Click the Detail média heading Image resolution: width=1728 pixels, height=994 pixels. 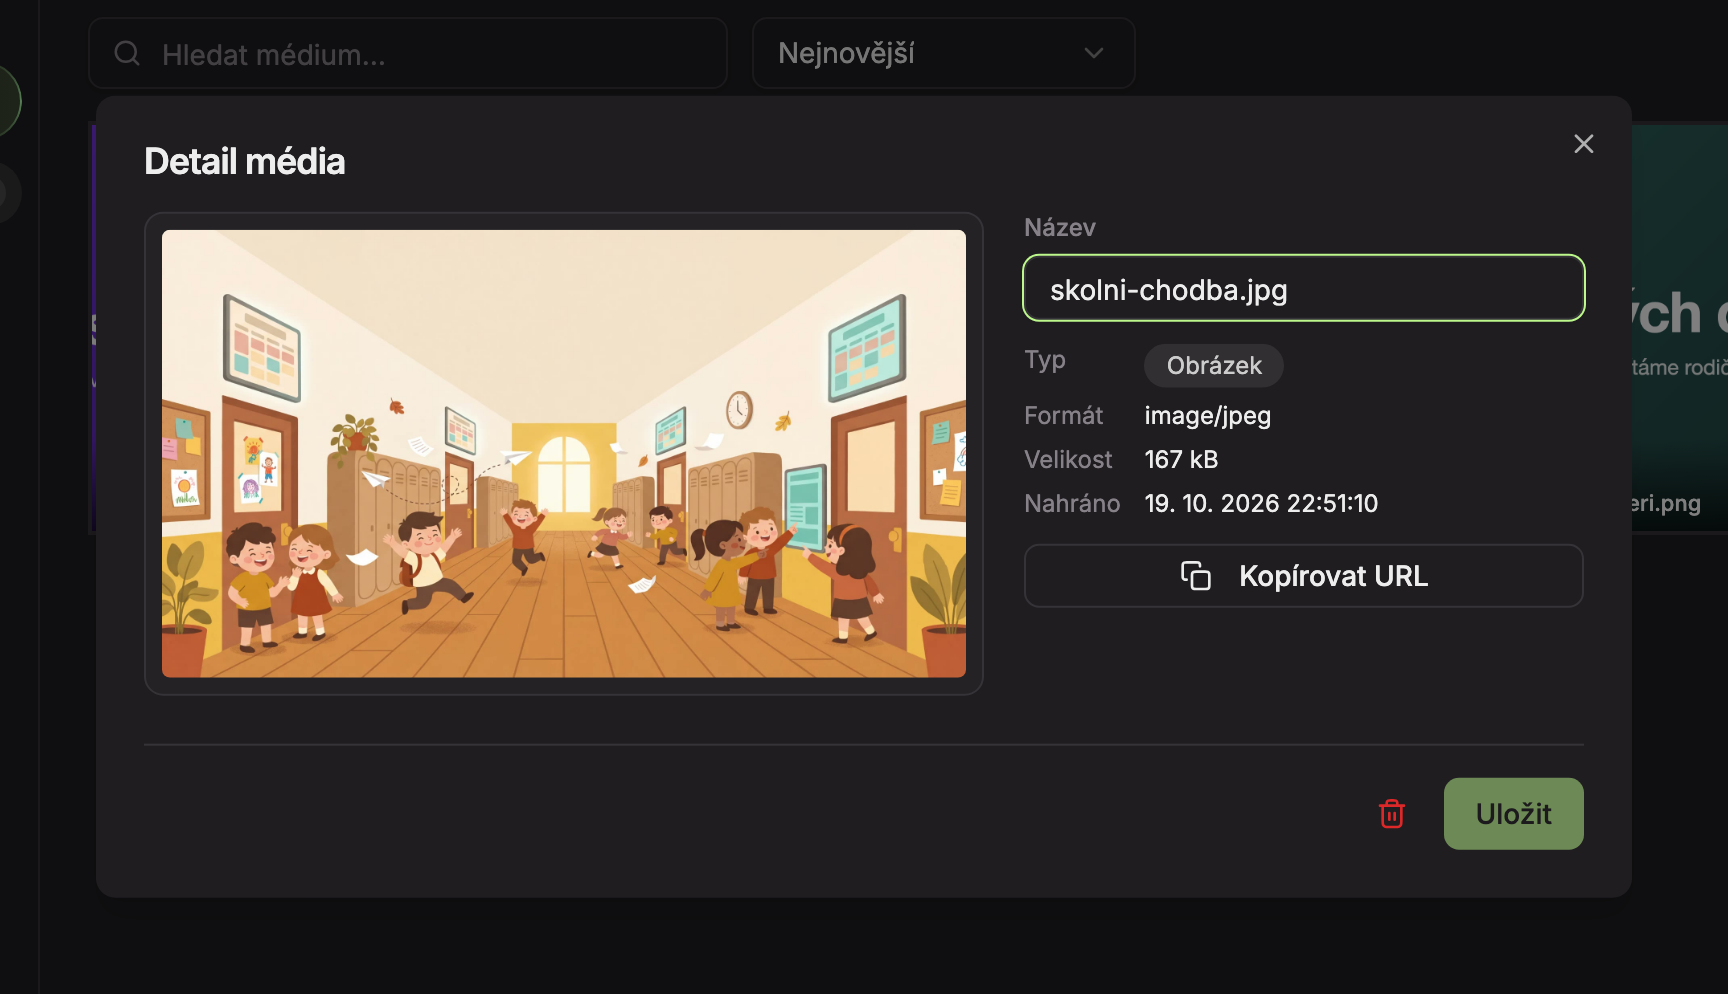244,162
